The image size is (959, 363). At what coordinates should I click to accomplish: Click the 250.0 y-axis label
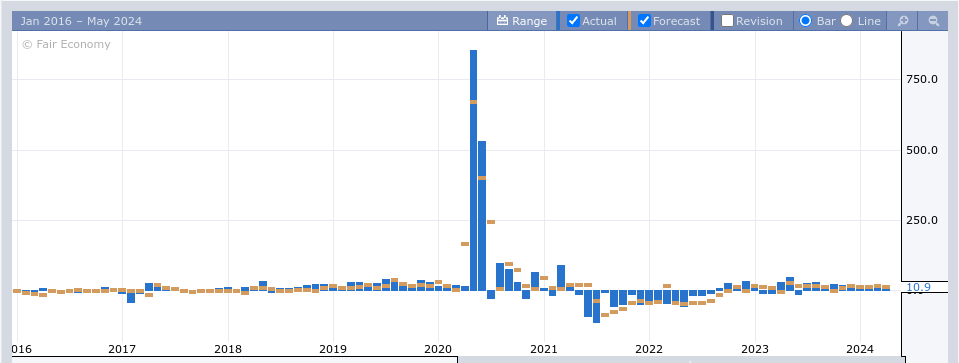pyautogui.click(x=922, y=221)
